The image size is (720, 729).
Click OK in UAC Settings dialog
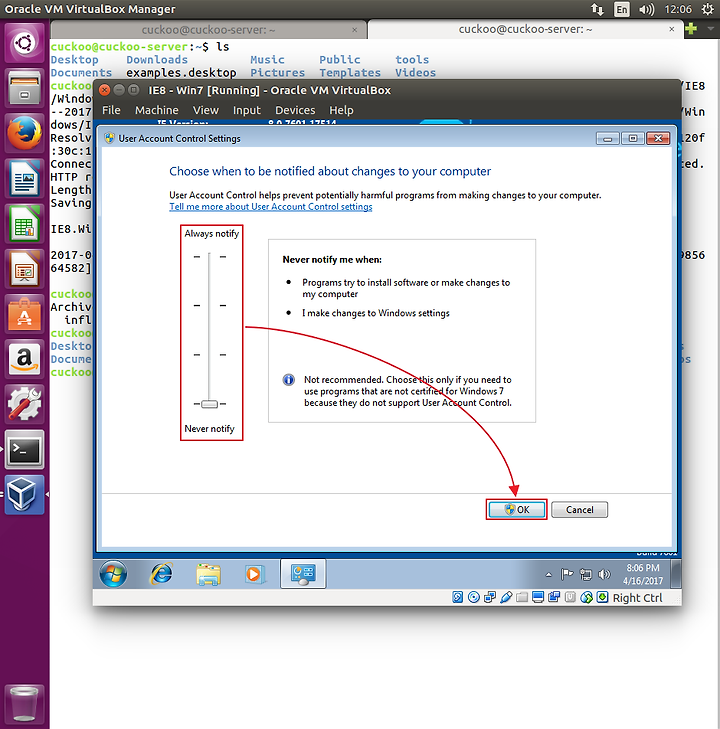coord(516,510)
